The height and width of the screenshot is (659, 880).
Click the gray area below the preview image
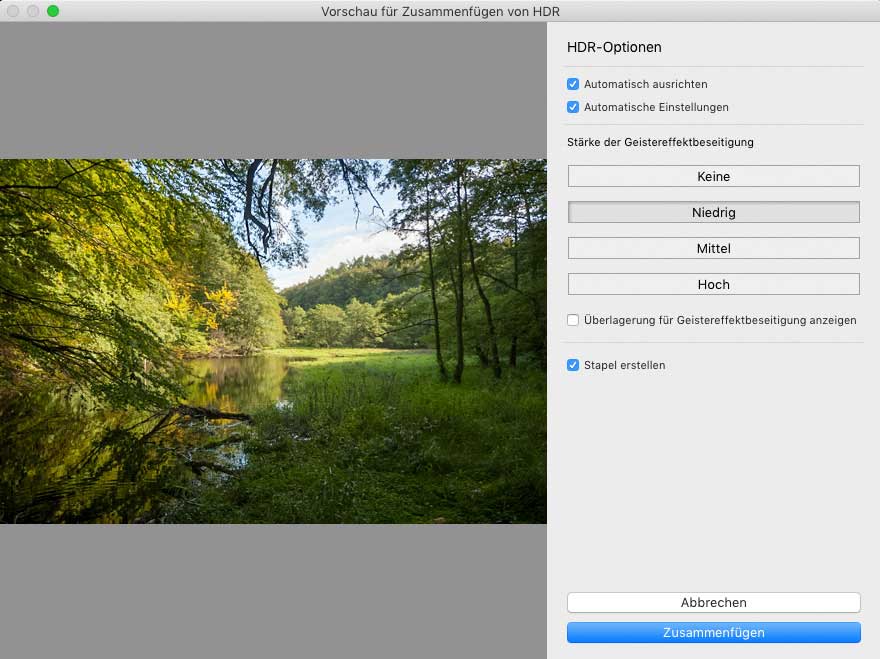273,590
